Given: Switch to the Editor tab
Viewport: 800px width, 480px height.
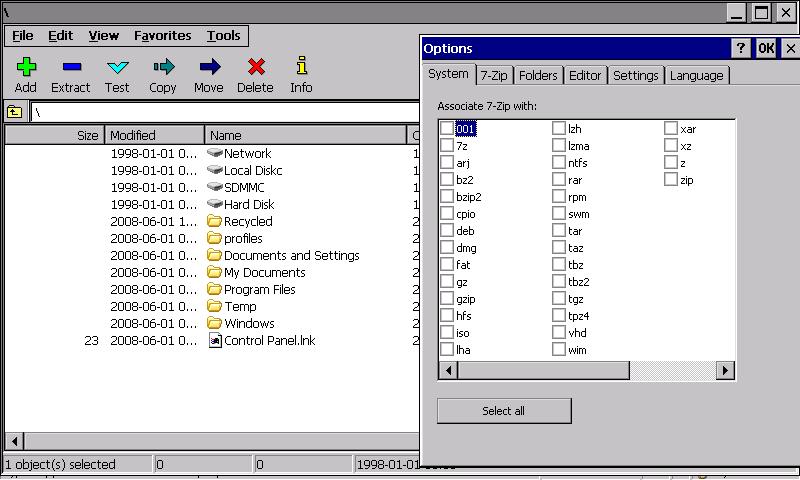Looking at the screenshot, I should (585, 75).
